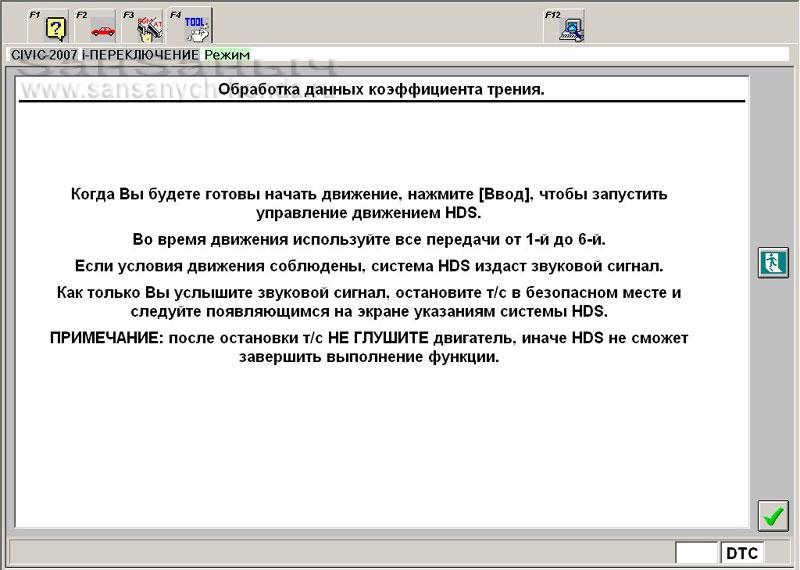The image size is (800, 570).
Task: Click the heading Обработка данных коэффициента трения
Action: (381, 89)
